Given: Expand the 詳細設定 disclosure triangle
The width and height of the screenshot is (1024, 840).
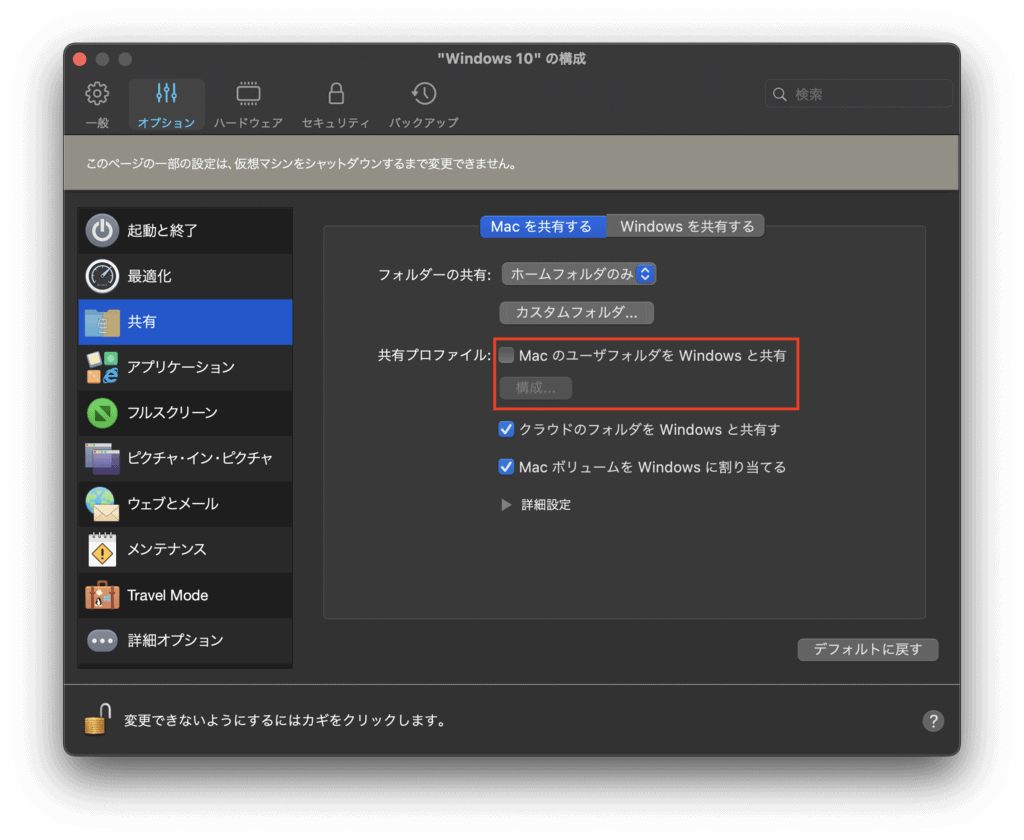Looking at the screenshot, I should click(x=505, y=505).
